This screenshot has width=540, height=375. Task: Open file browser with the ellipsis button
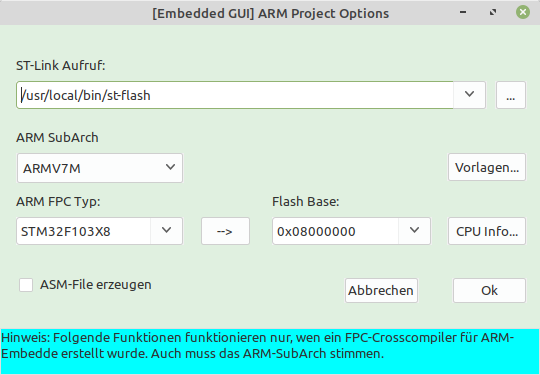click(511, 95)
